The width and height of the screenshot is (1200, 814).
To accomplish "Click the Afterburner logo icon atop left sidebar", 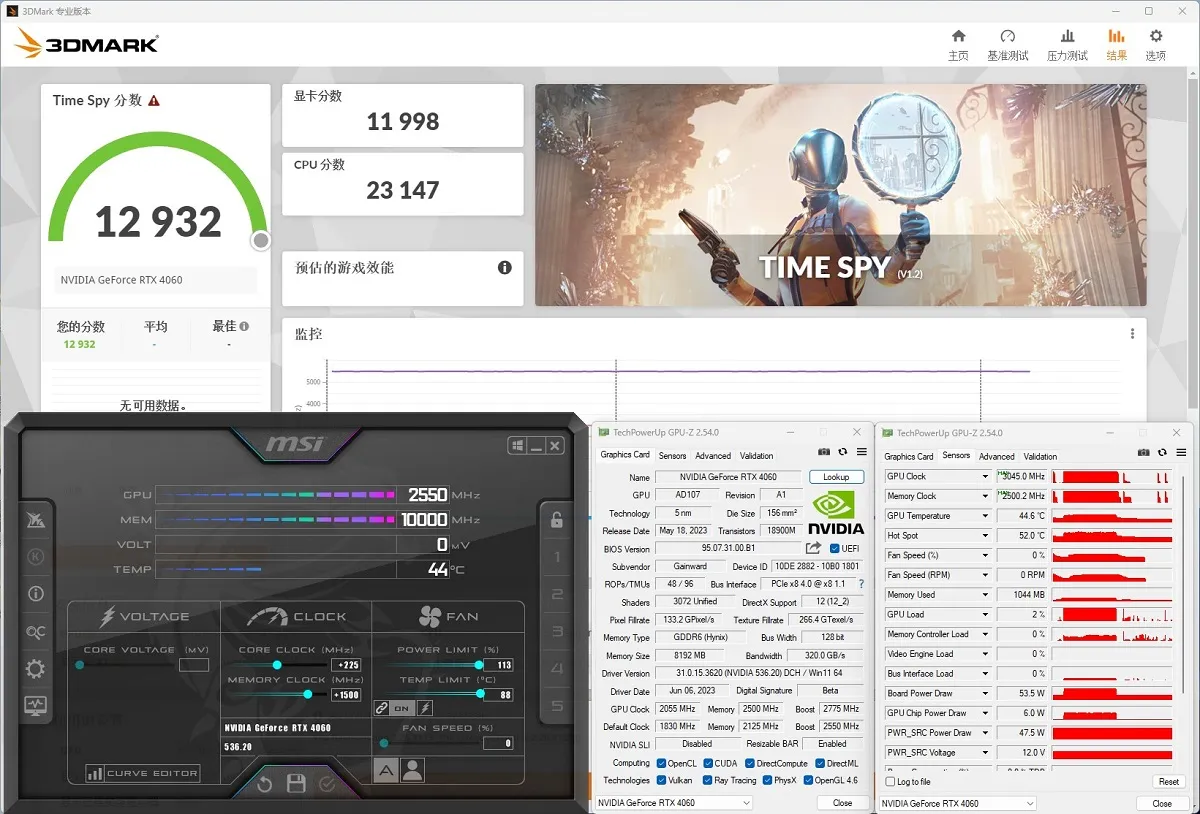I will coord(36,519).
